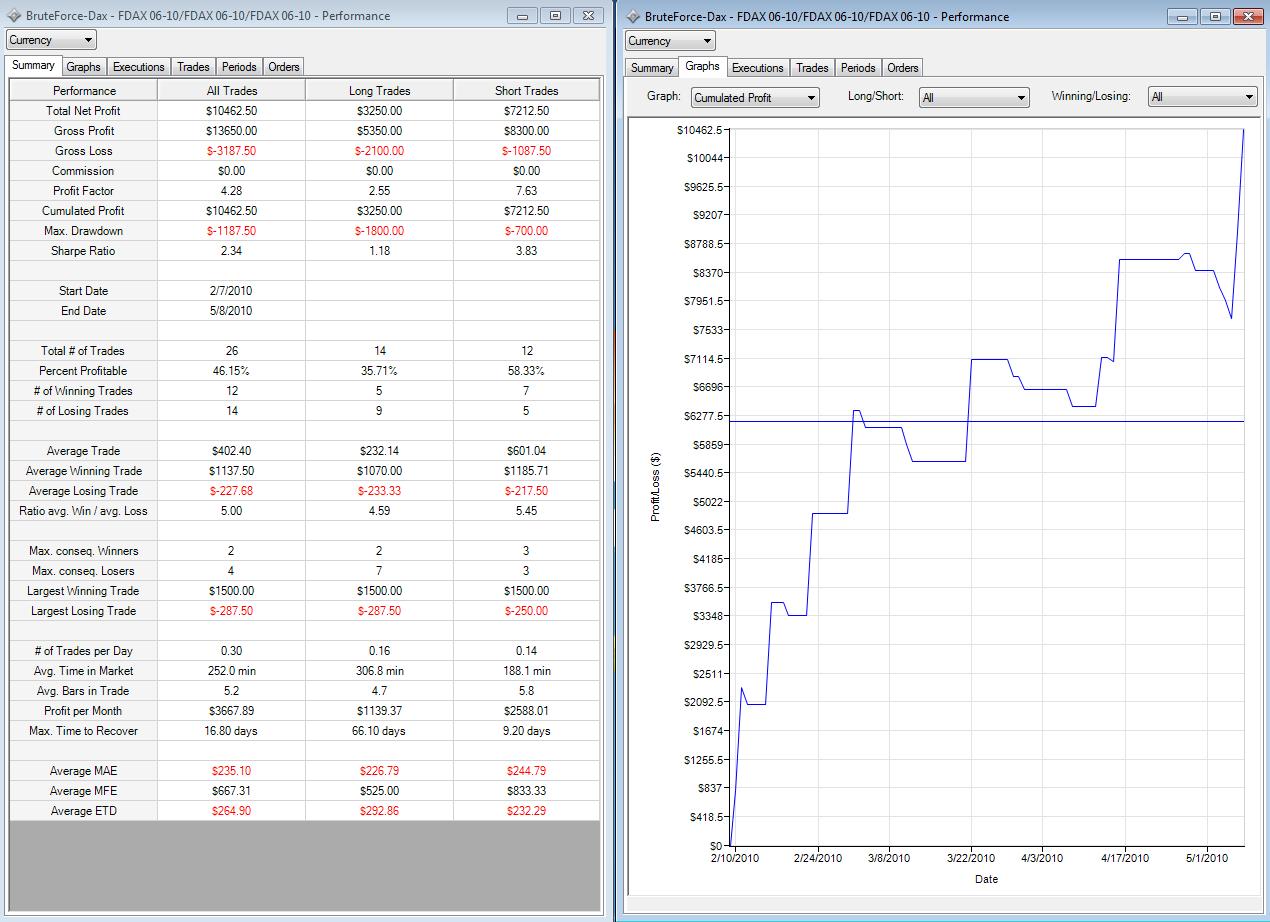Viewport: 1270px width, 922px height.
Task: Click the Long Trades column header
Action: coord(379,90)
